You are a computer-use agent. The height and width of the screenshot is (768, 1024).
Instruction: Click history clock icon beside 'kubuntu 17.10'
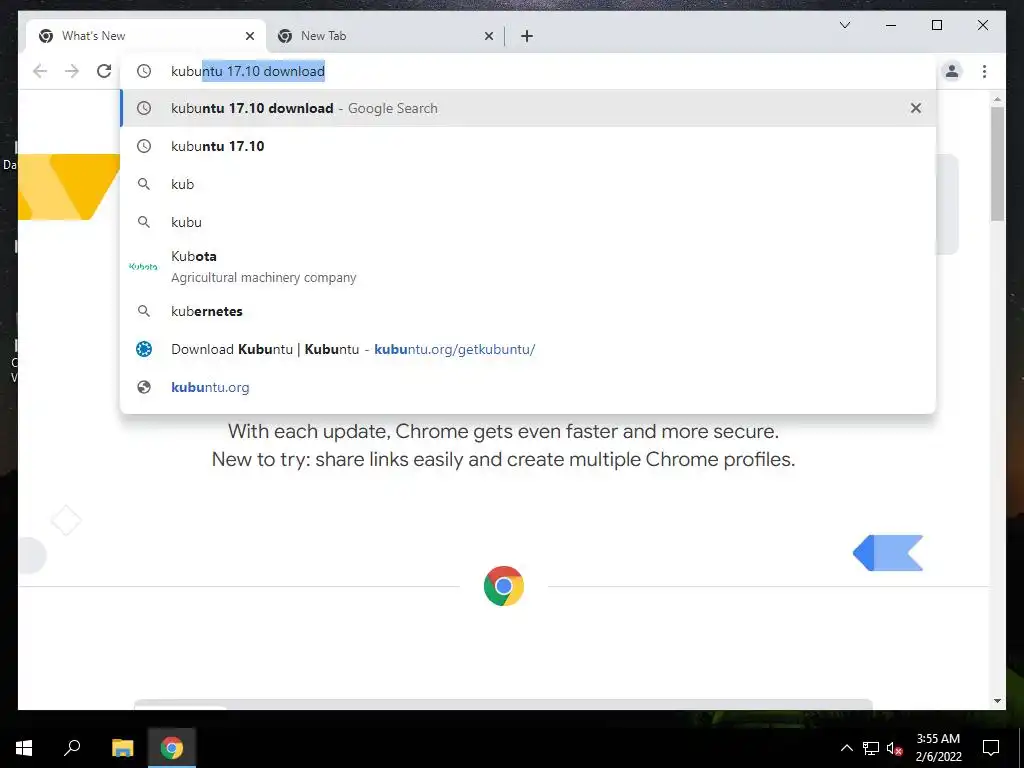coord(144,146)
